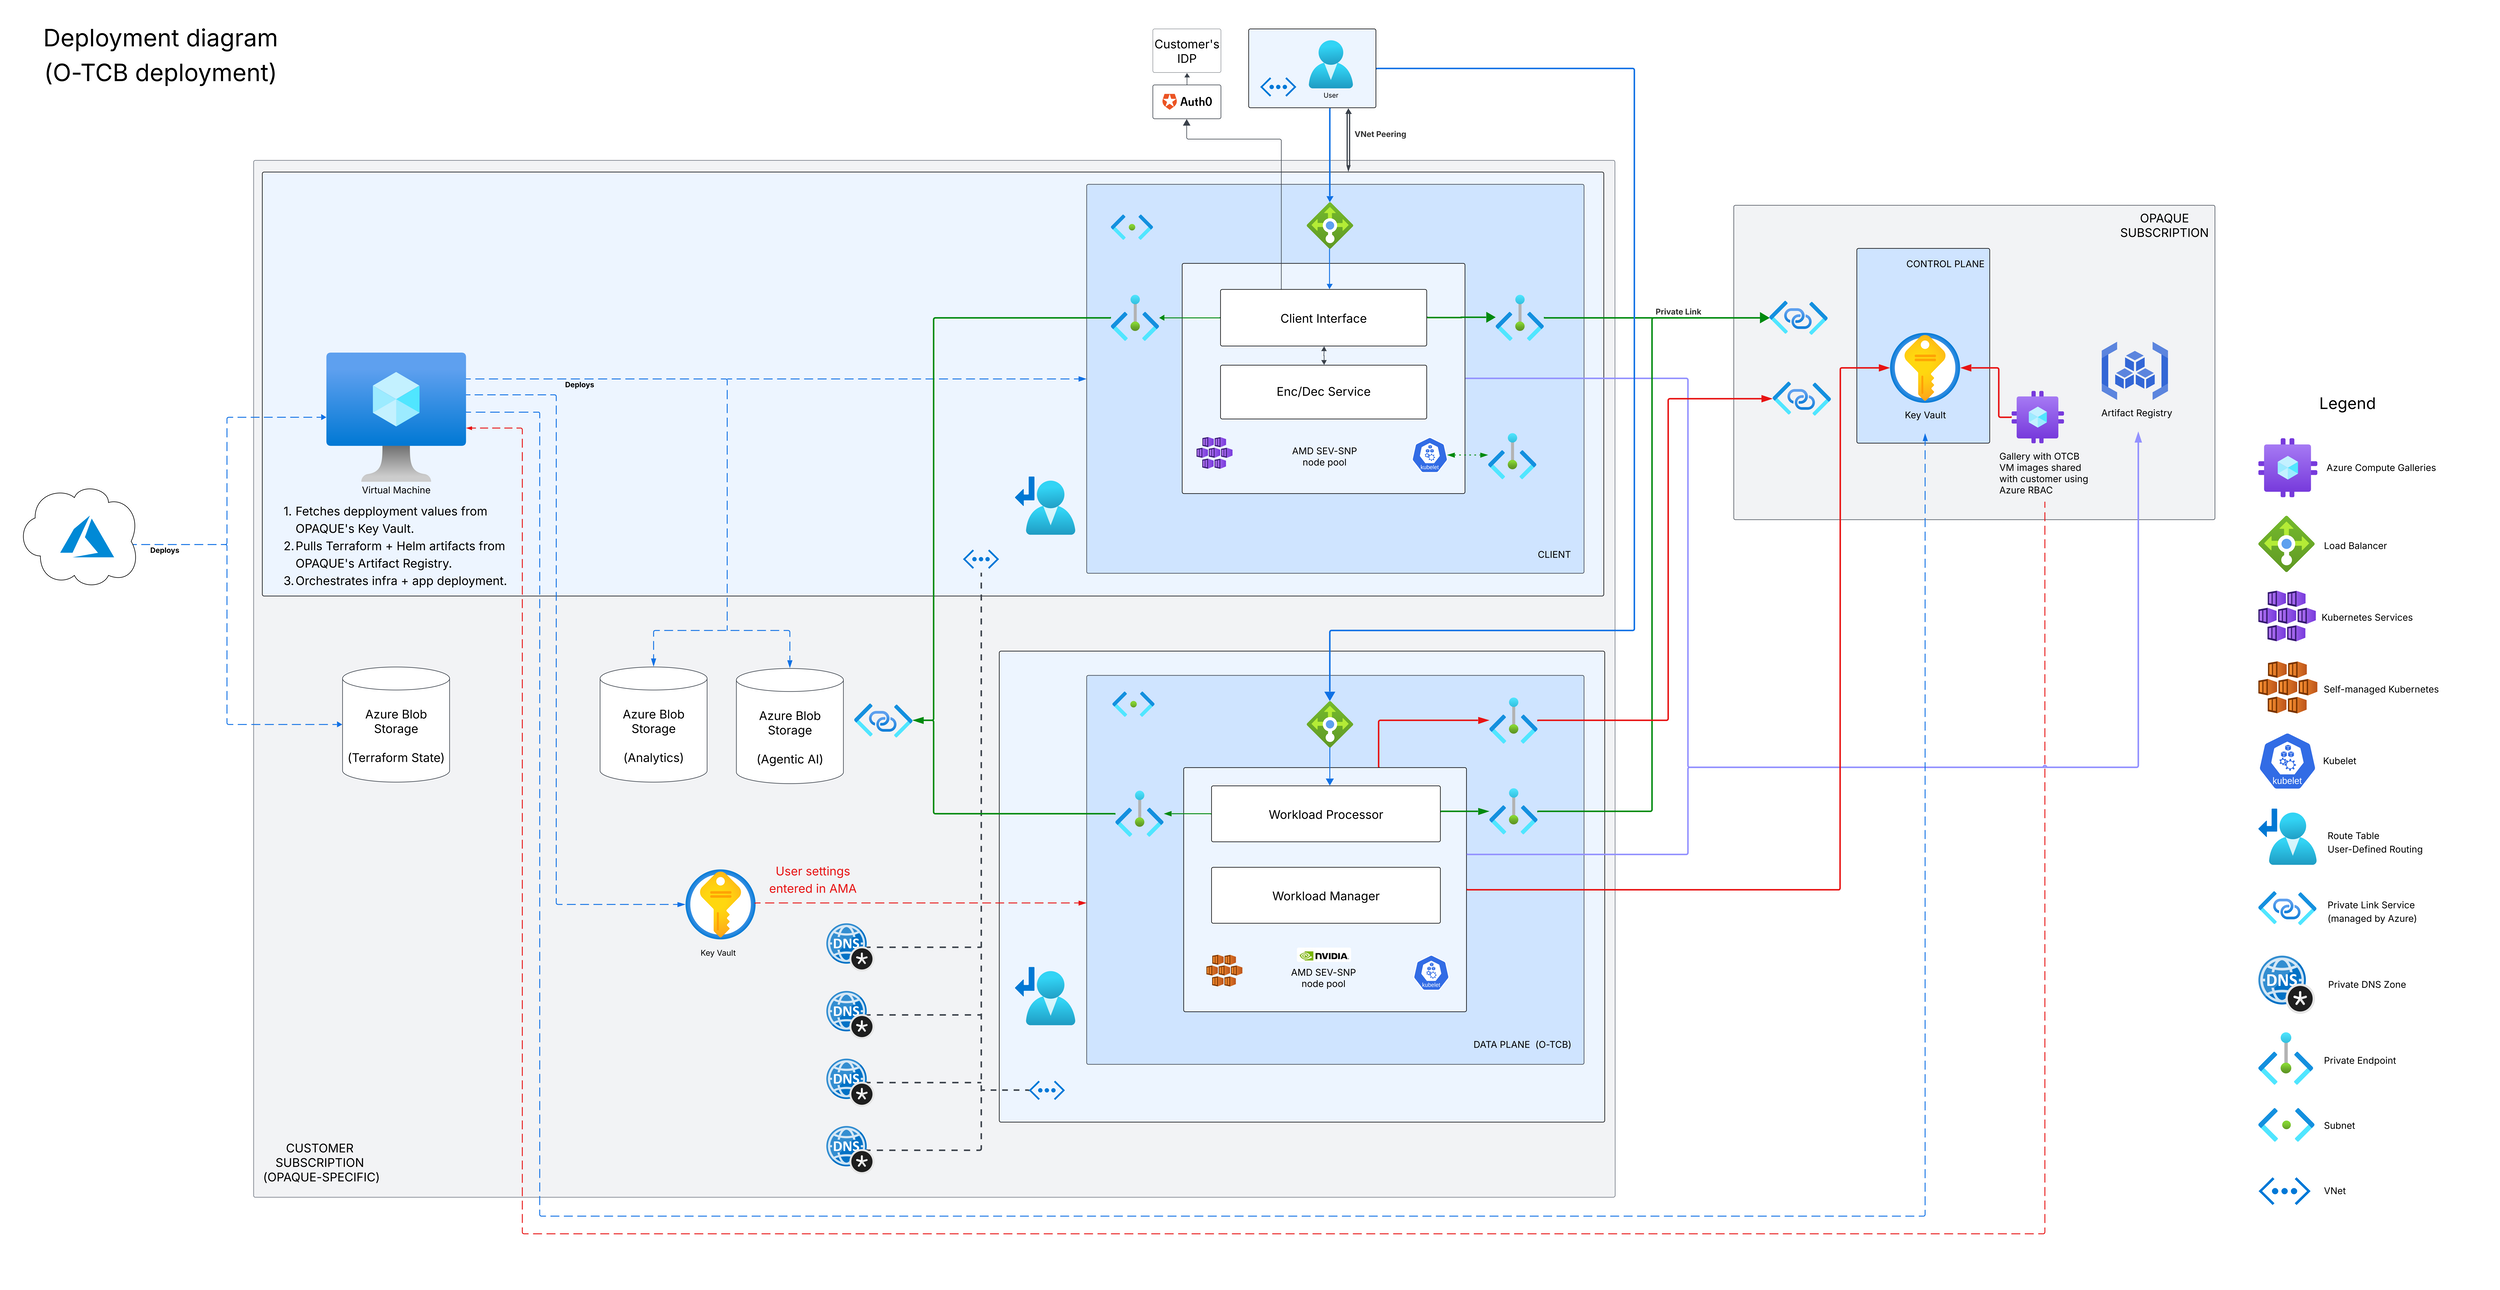Select Customer's IDP box
2500x1290 pixels.
pyautogui.click(x=1186, y=51)
